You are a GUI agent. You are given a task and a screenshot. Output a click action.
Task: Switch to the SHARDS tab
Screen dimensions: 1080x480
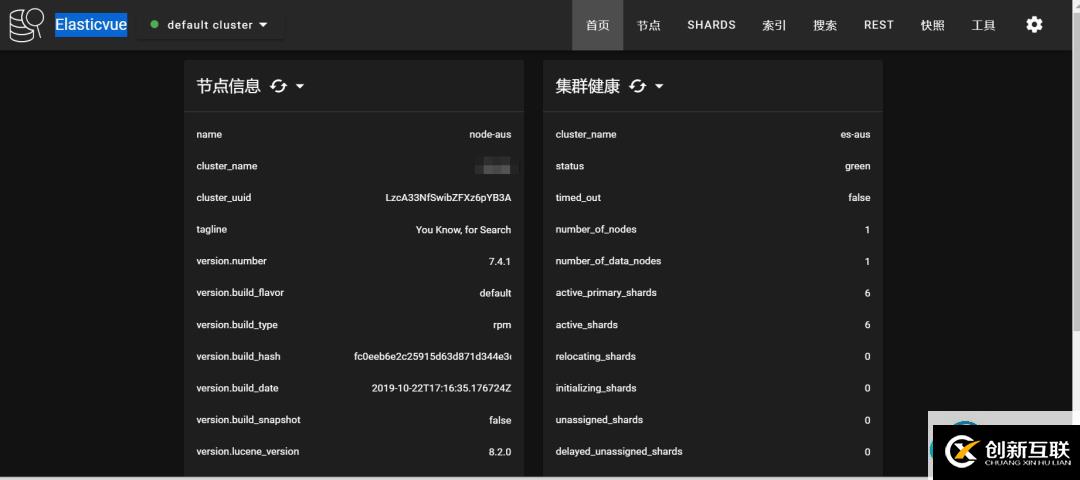pos(712,25)
